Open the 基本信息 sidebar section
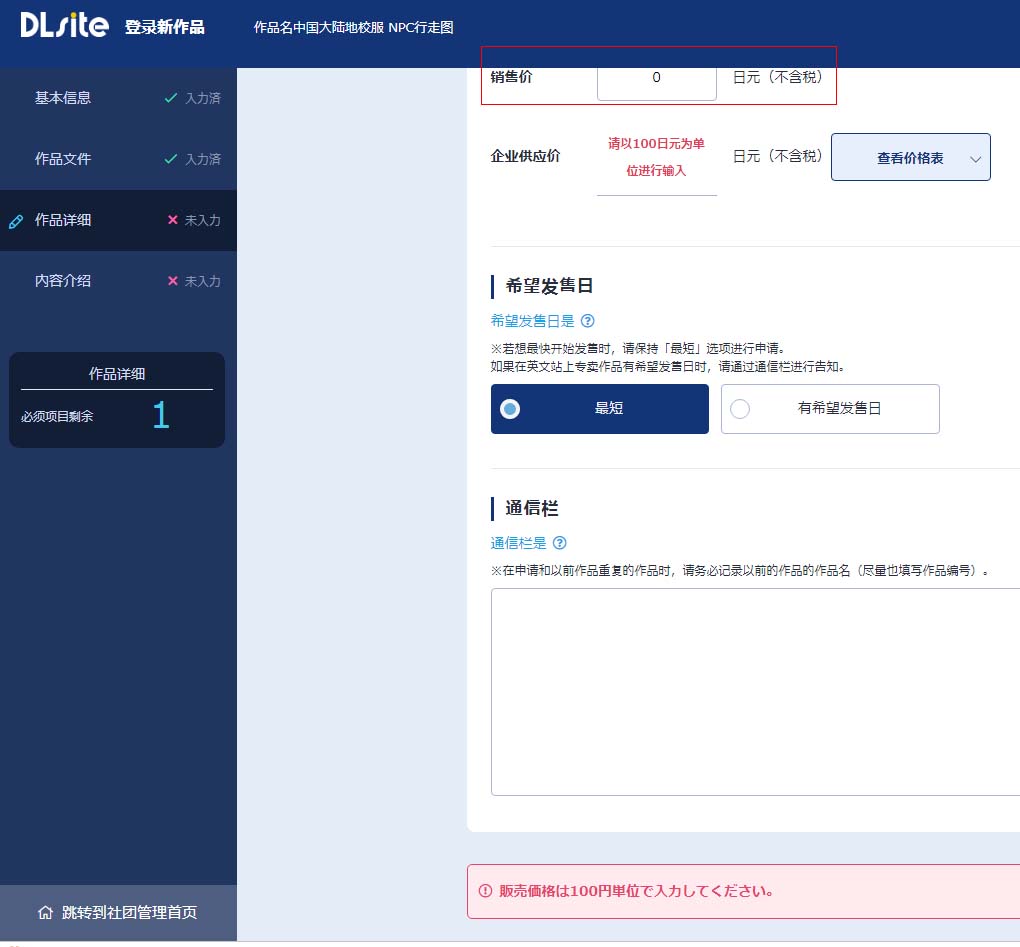Image resolution: width=1020 pixels, height=947 pixels. pyautogui.click(x=118, y=98)
